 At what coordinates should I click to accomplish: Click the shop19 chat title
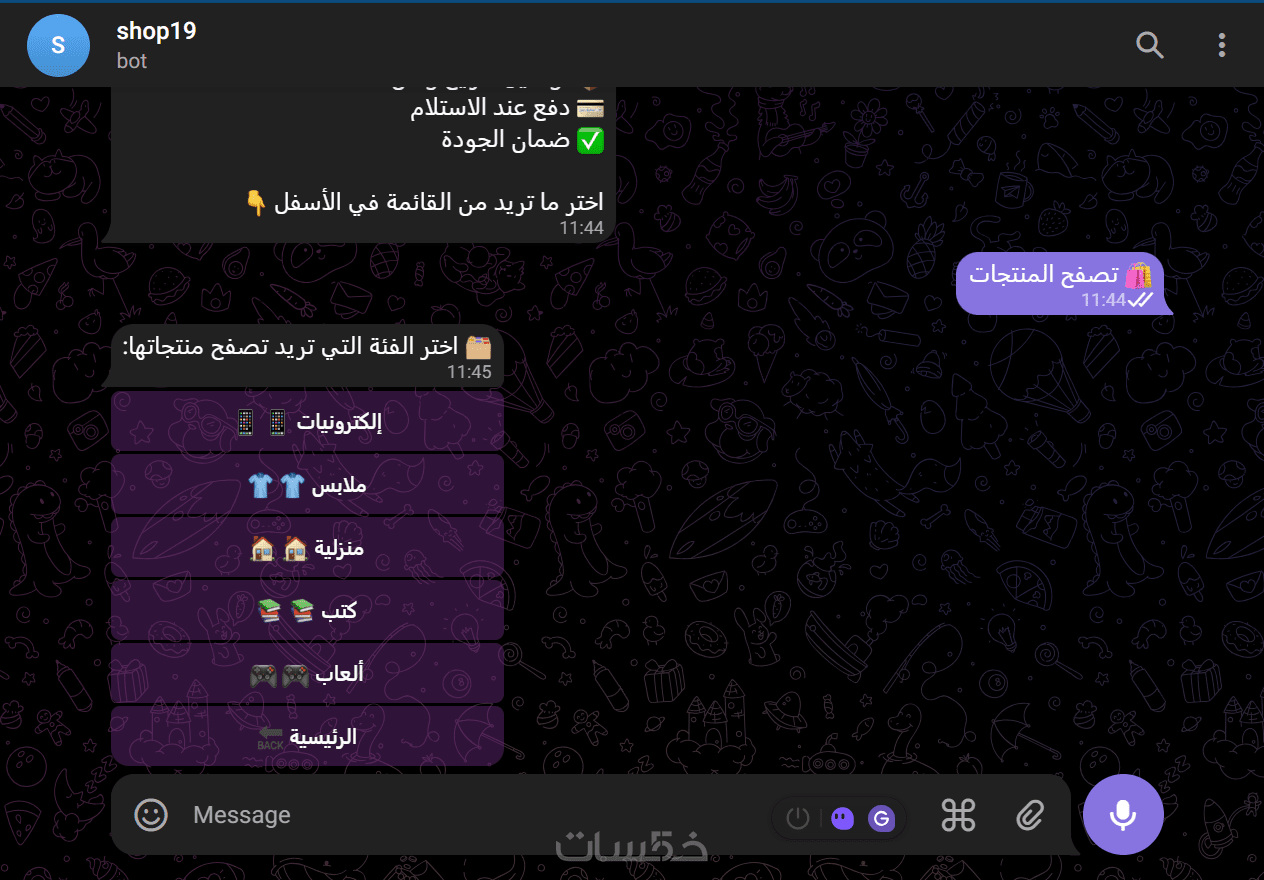(x=156, y=31)
